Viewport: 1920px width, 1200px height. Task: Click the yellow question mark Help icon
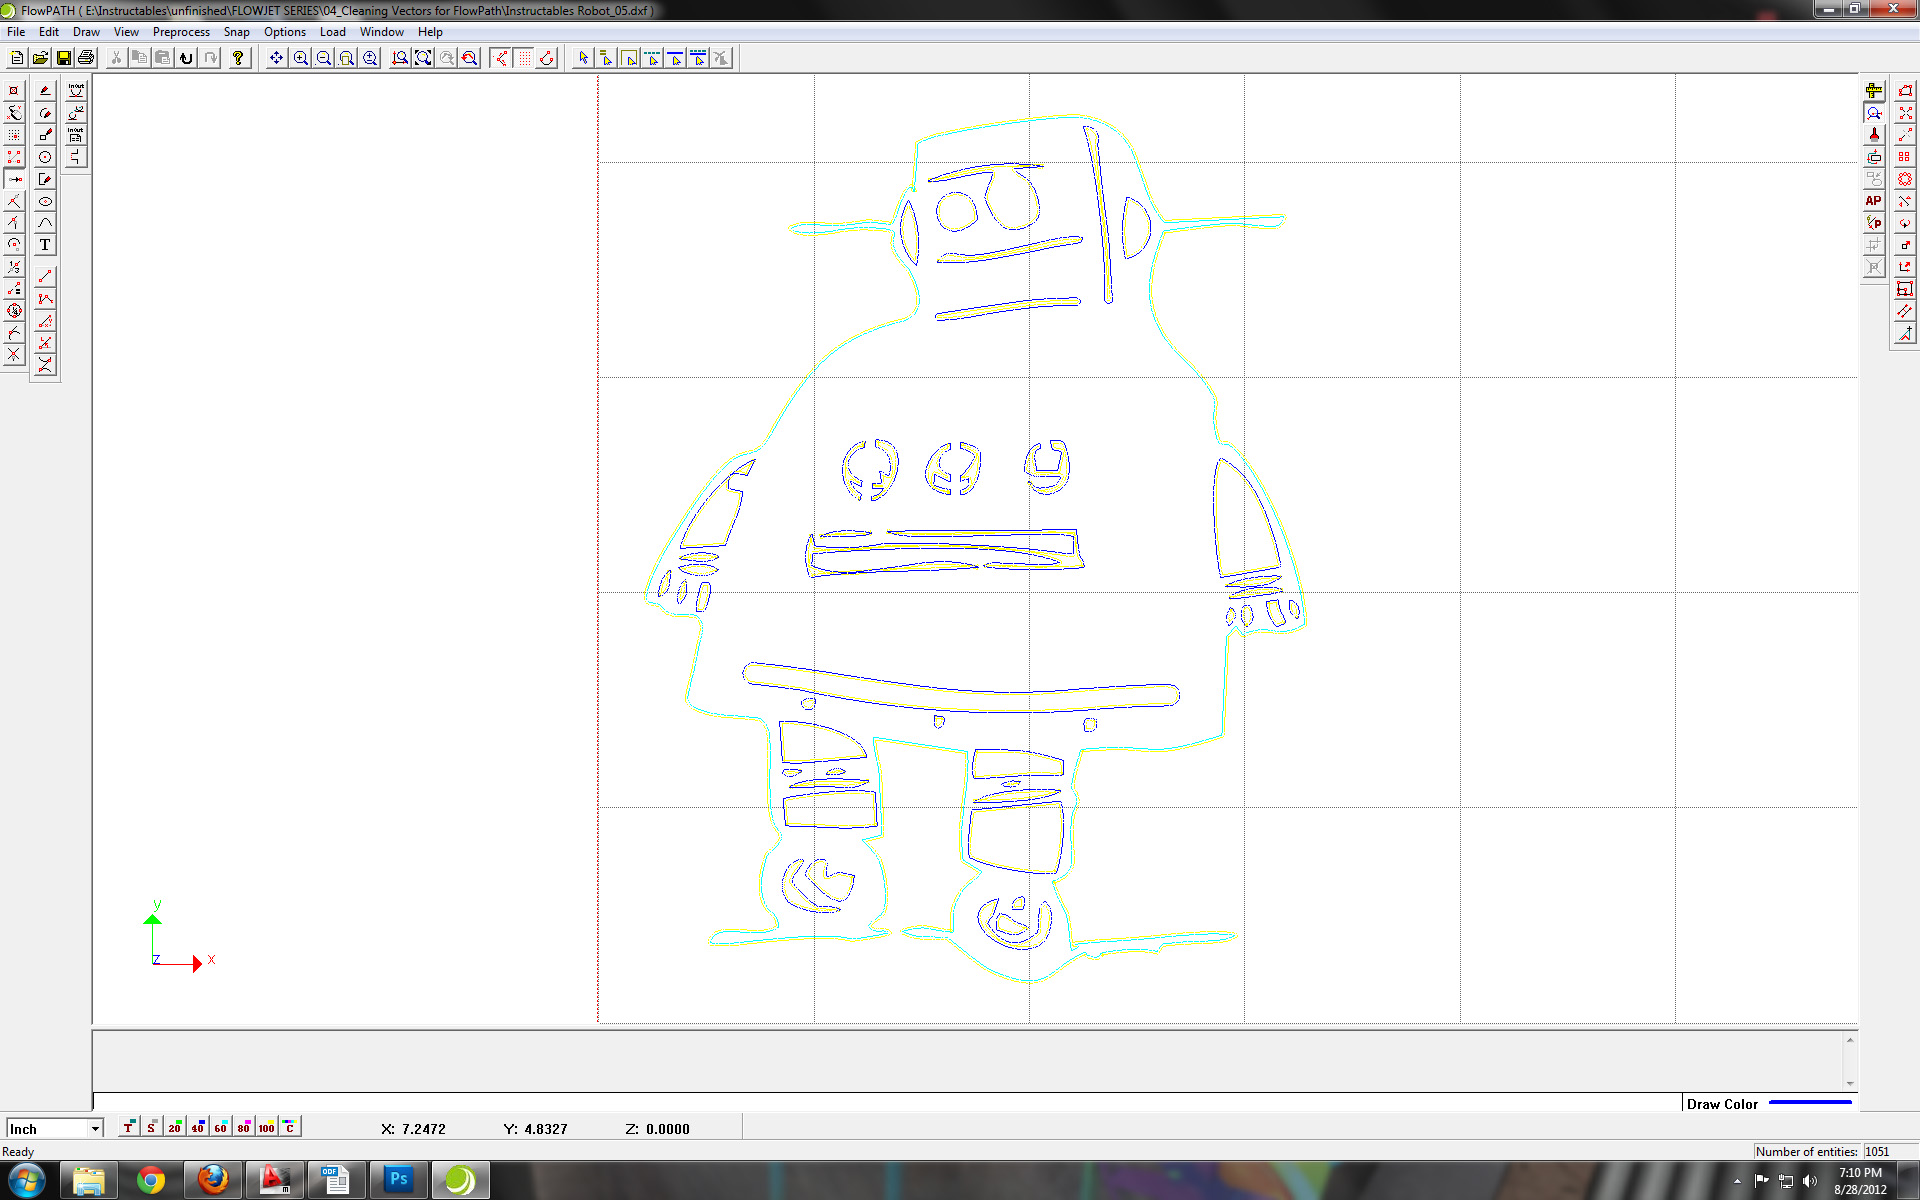coord(238,58)
